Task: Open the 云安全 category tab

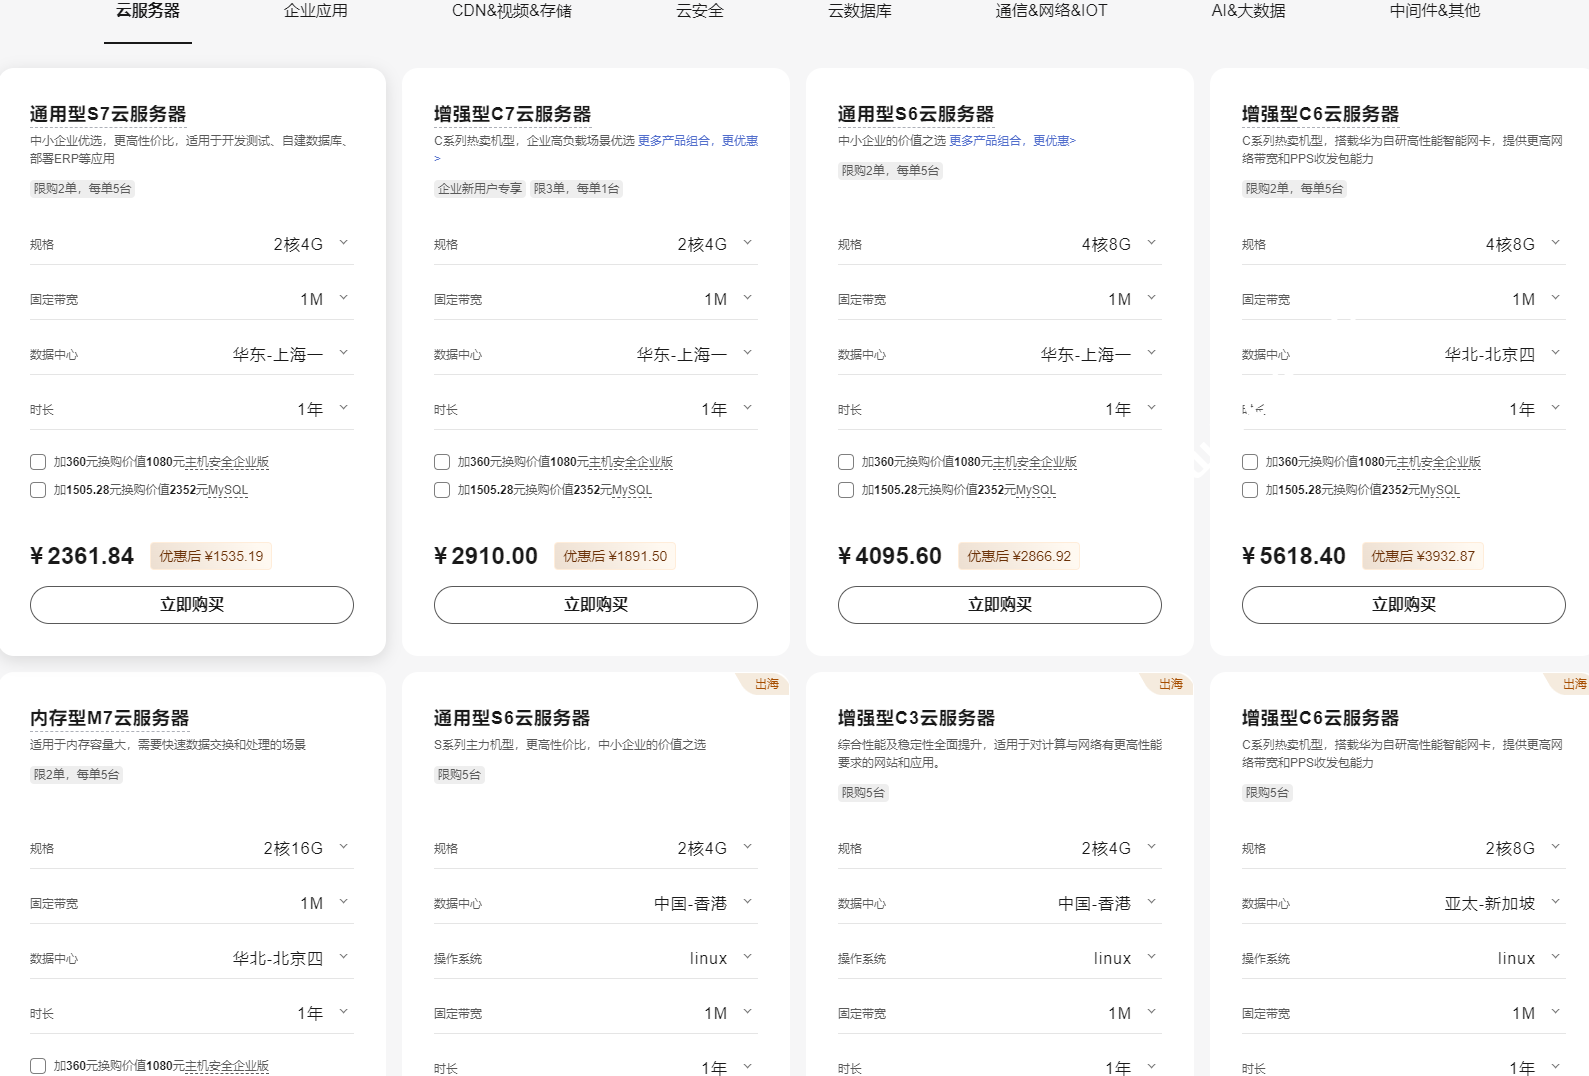Action: click(699, 11)
